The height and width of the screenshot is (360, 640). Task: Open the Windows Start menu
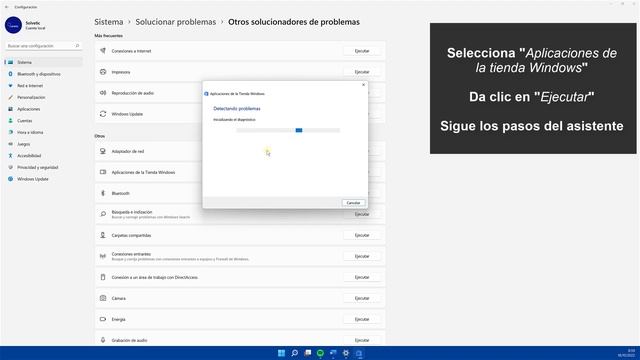[x=281, y=353]
